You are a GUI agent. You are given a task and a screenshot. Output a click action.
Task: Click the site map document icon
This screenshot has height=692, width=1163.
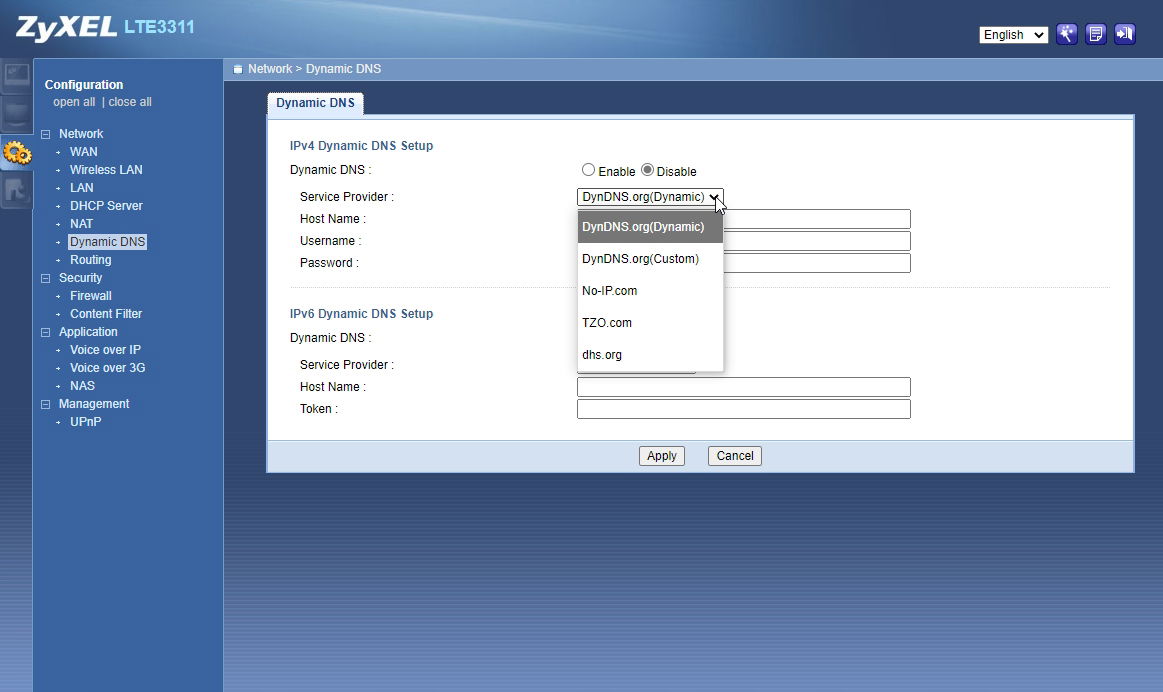(1096, 34)
